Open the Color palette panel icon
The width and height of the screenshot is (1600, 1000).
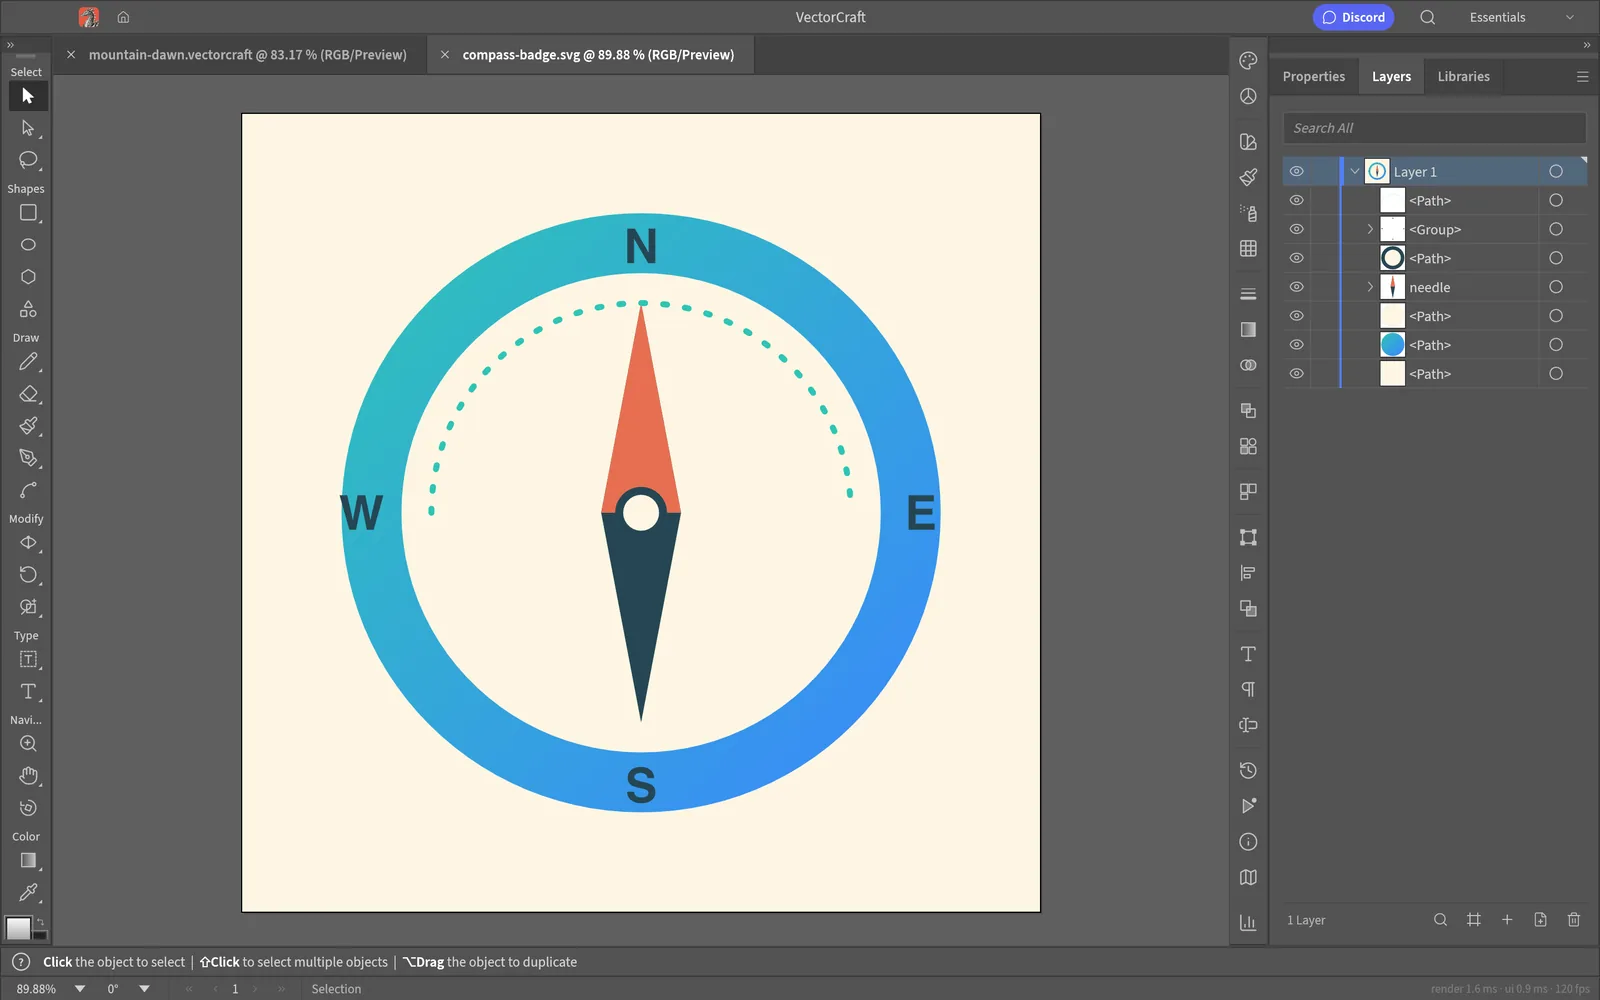[1248, 61]
